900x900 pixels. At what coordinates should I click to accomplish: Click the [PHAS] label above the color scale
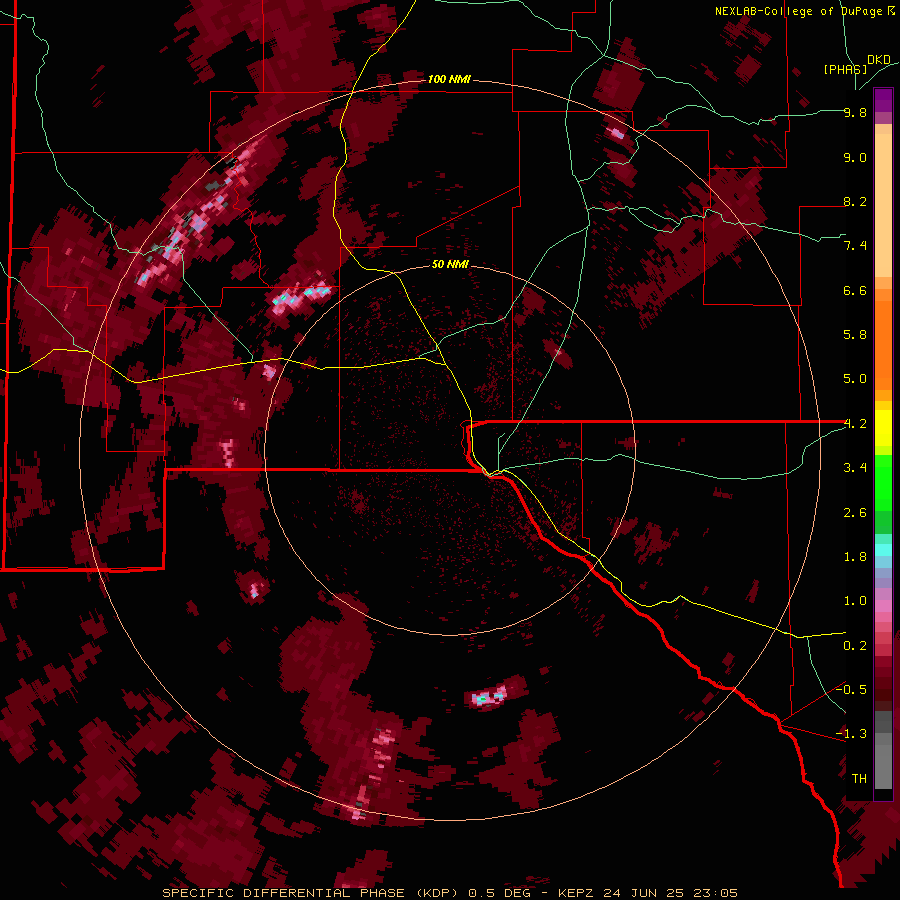pos(845,69)
